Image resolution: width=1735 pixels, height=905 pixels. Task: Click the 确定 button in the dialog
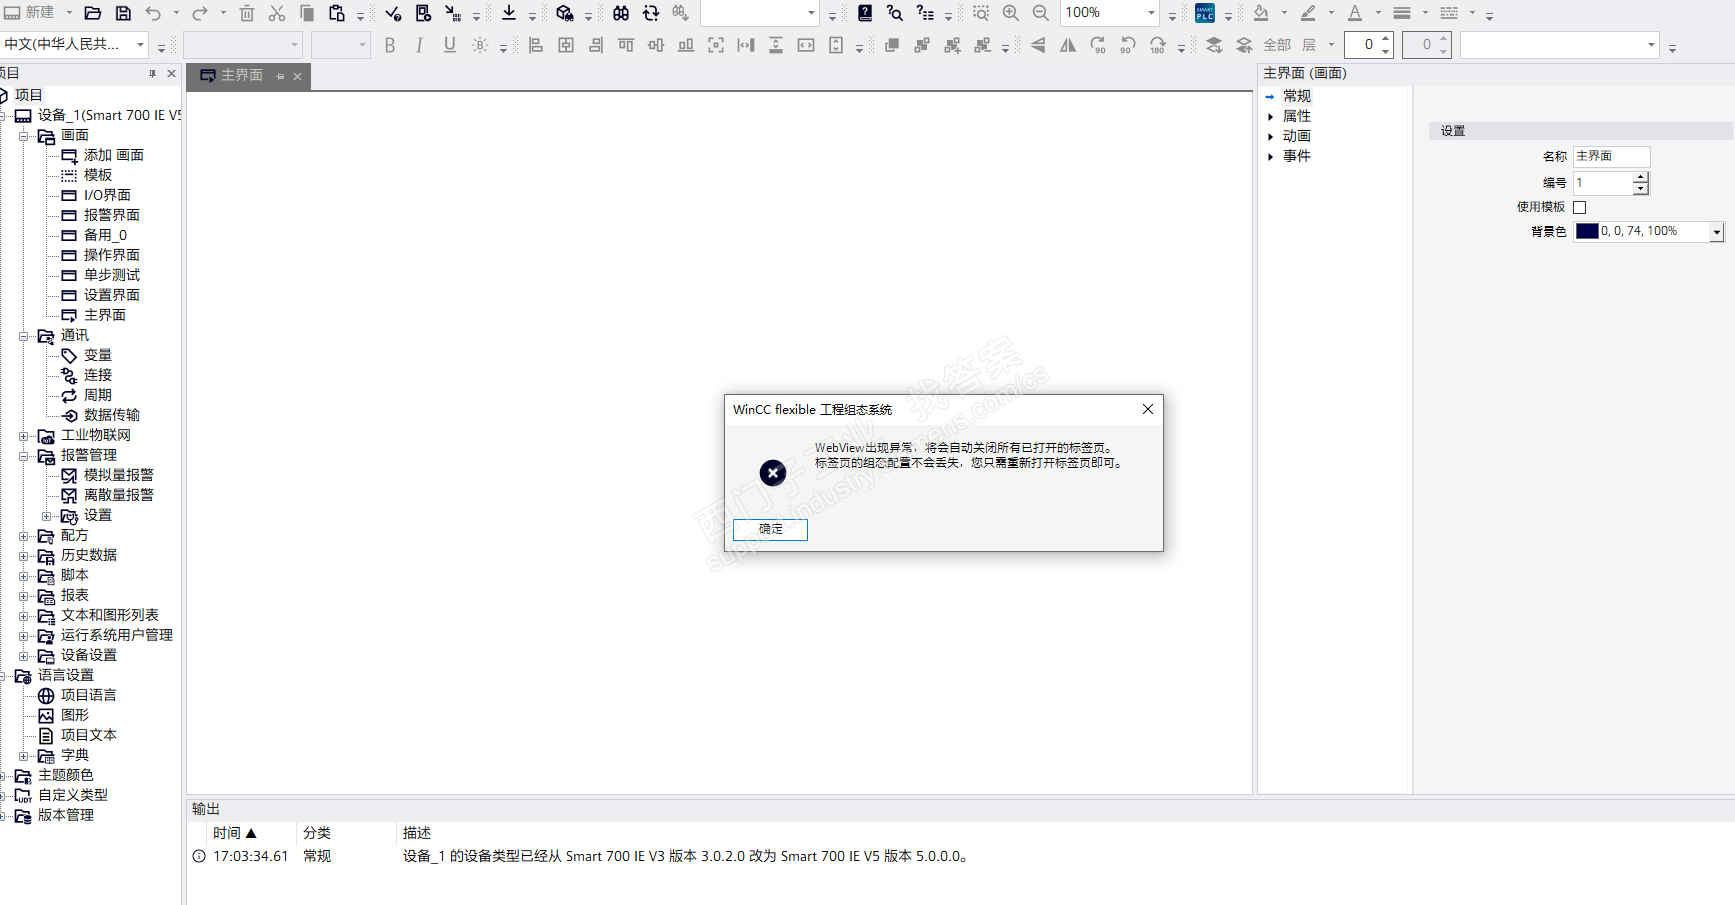coord(770,529)
